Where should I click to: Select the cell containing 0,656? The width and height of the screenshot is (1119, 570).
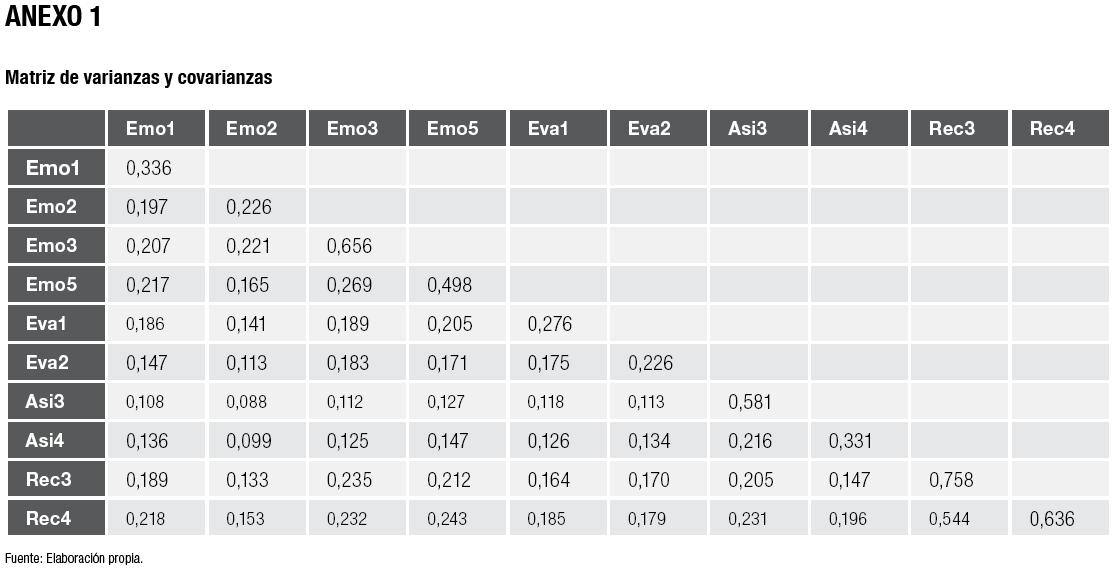click(349, 246)
